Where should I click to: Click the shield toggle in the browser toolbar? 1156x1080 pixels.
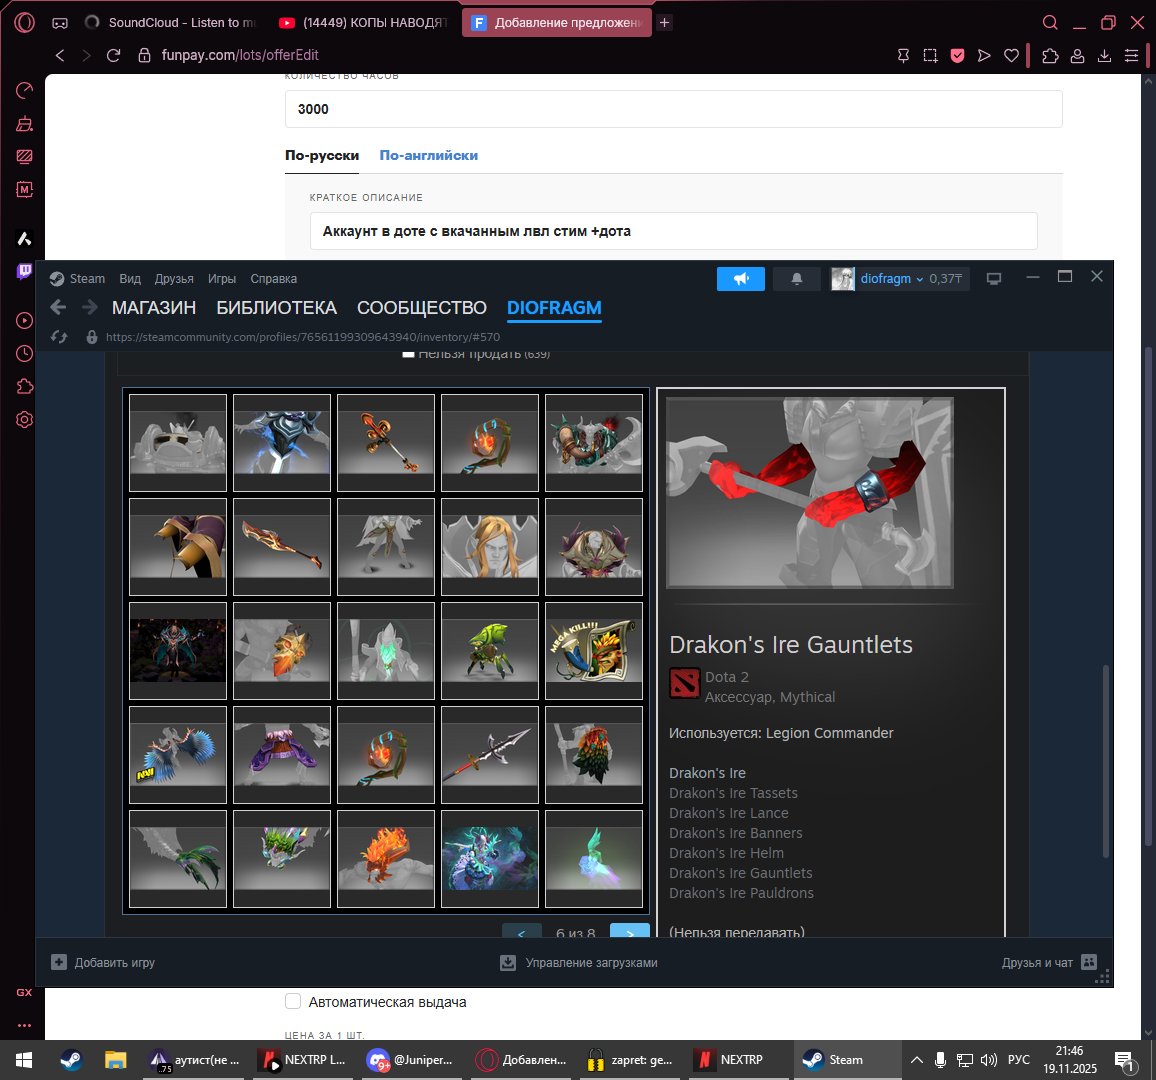(957, 55)
